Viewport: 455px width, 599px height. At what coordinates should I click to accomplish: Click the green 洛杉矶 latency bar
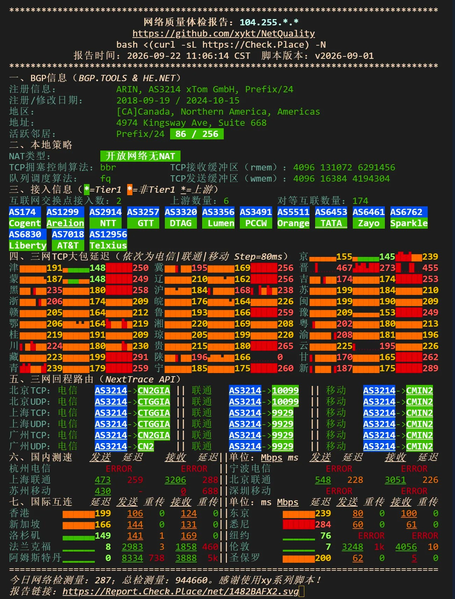click(78, 537)
